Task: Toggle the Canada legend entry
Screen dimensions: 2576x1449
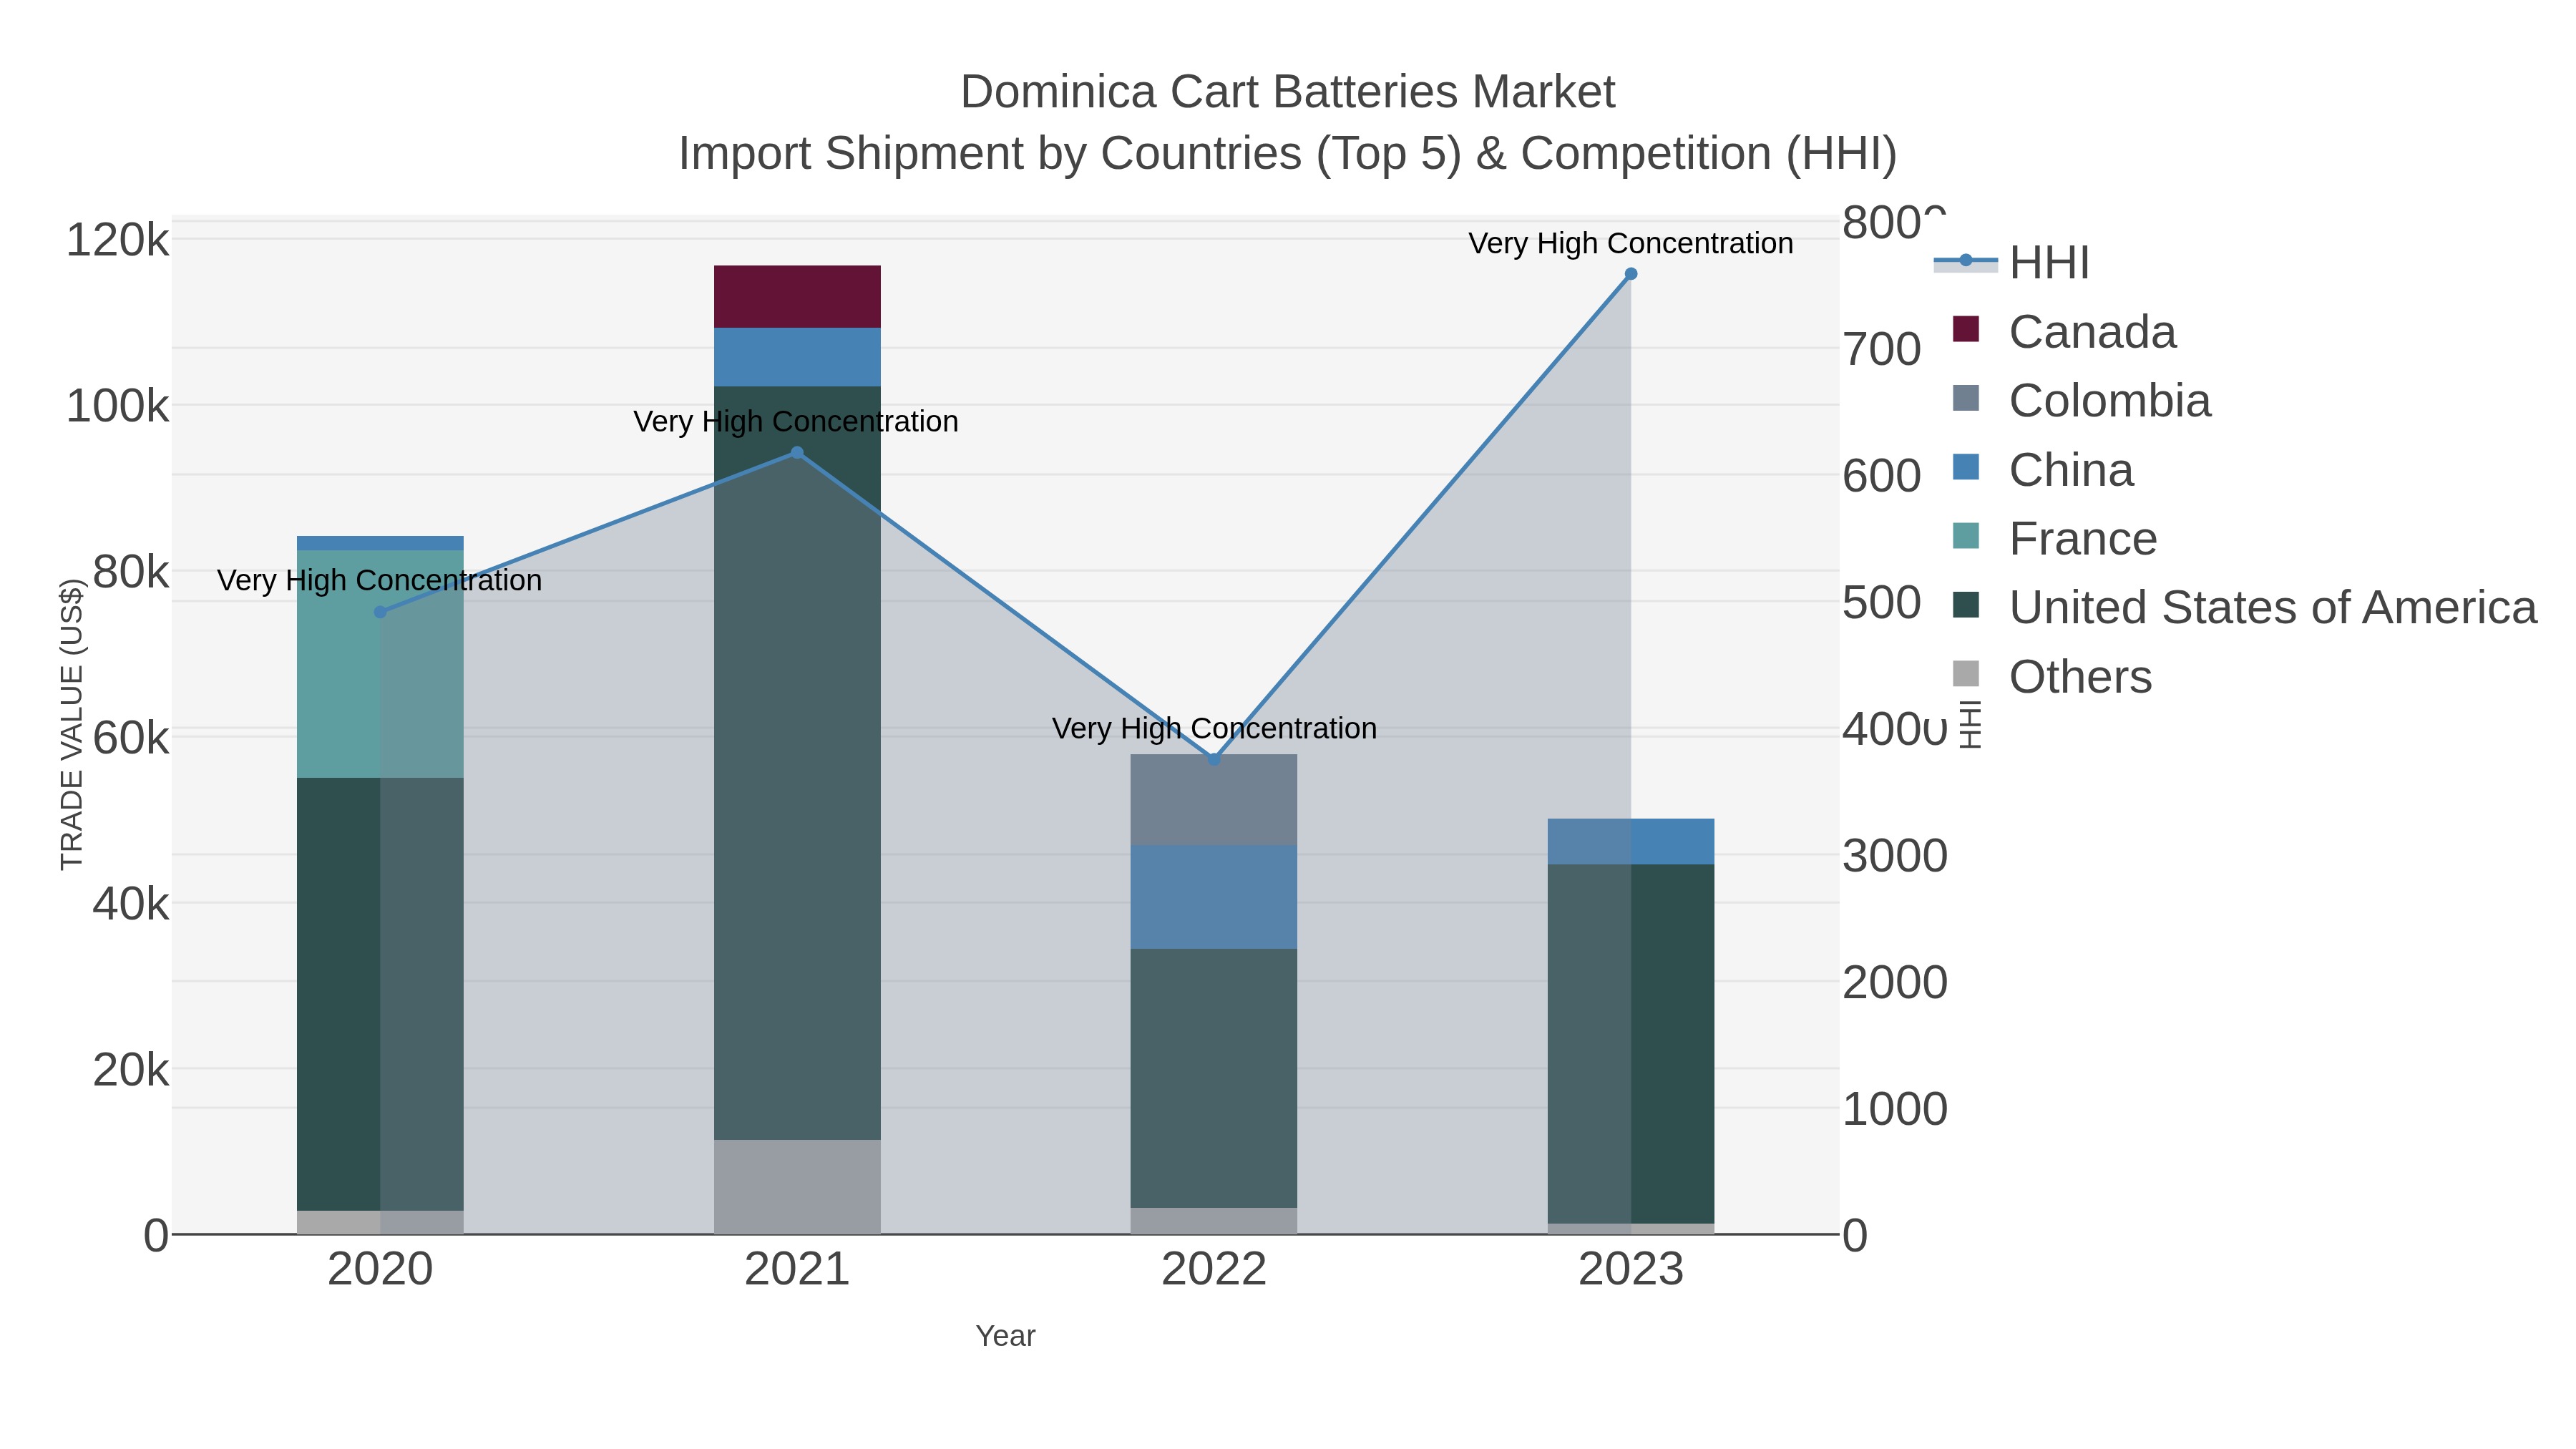Action: [x=2064, y=331]
